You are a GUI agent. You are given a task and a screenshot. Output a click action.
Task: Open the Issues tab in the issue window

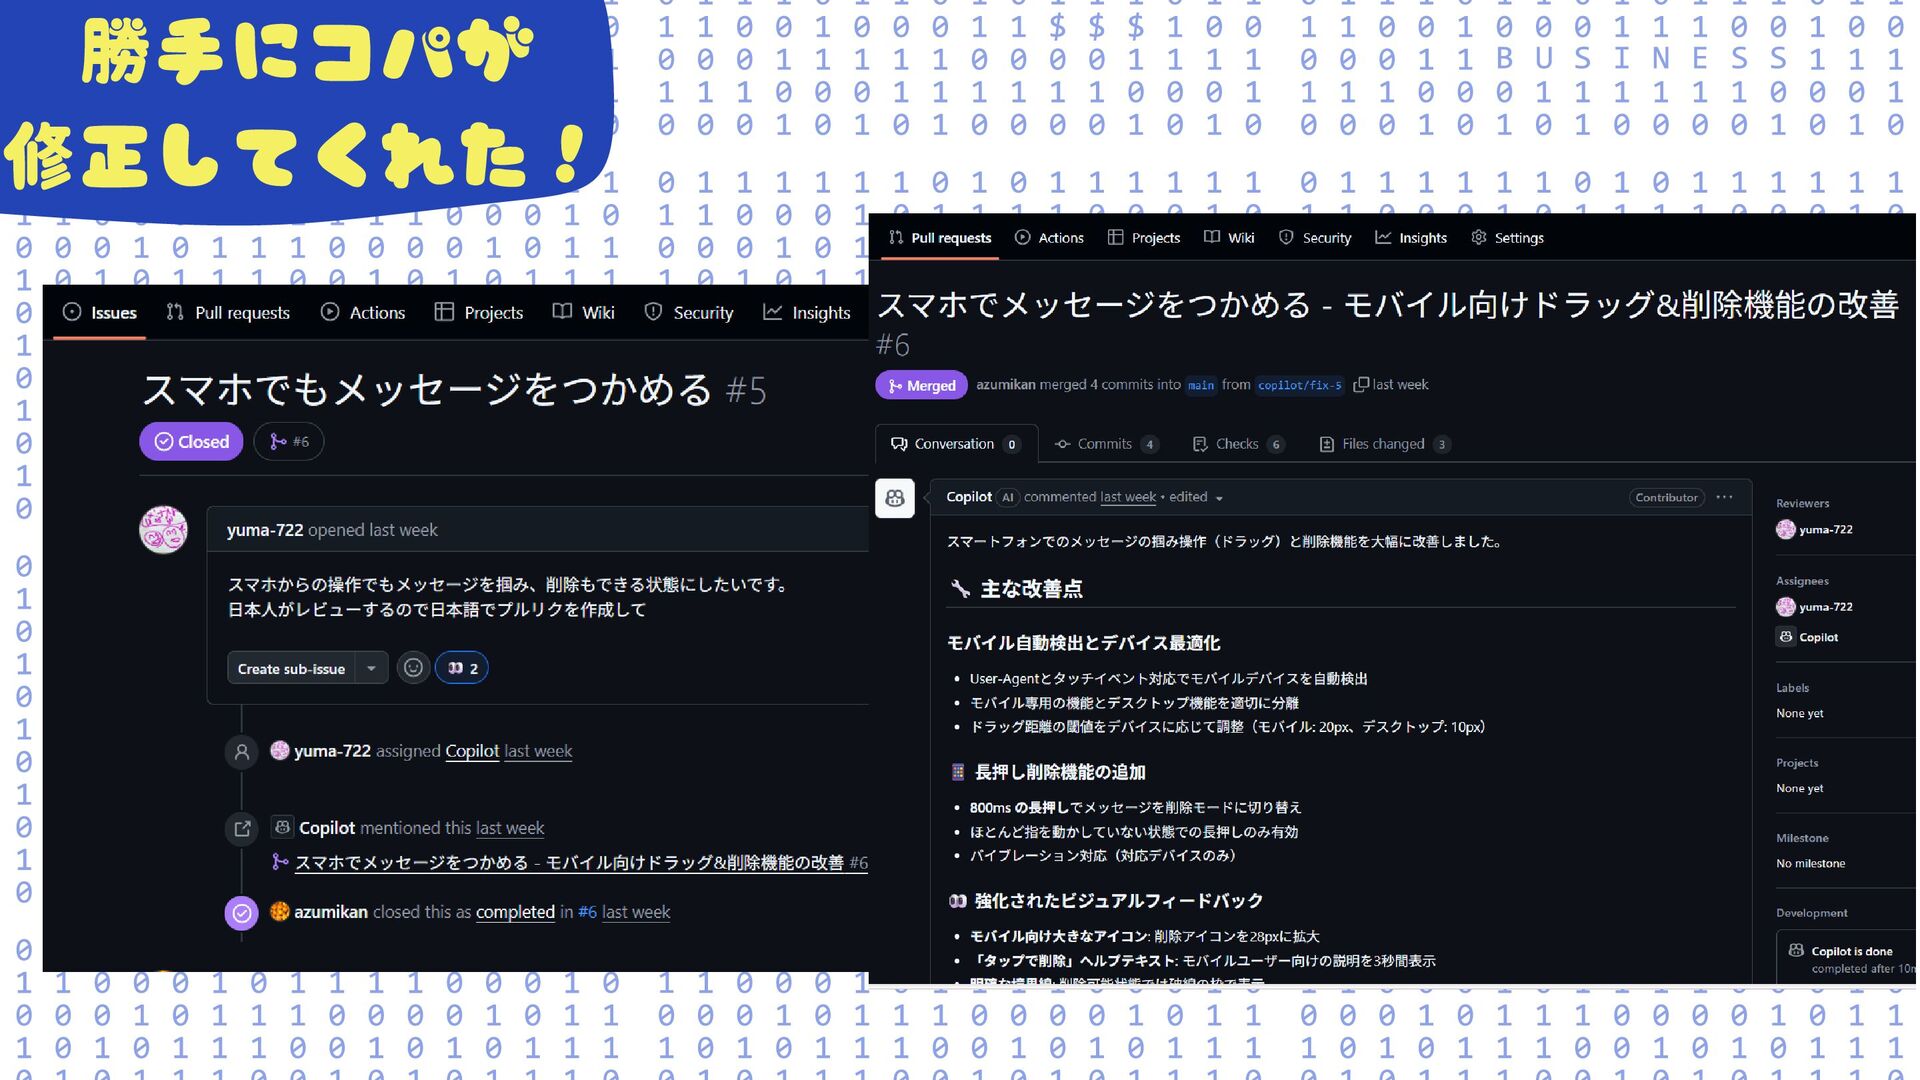[100, 313]
